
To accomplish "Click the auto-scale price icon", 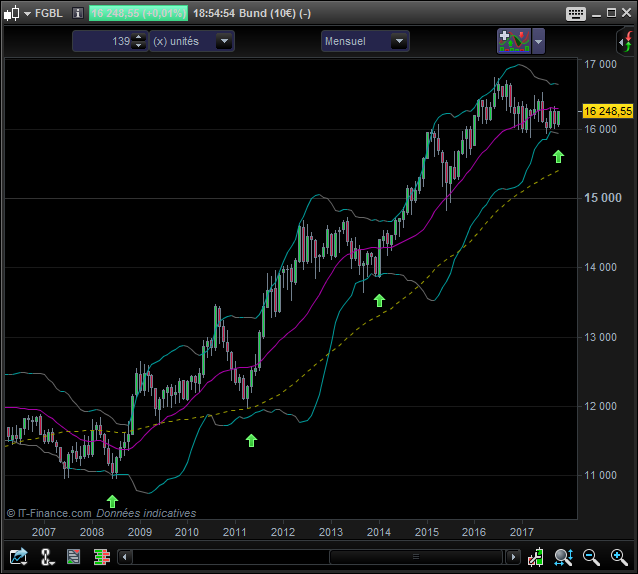I will point(537,557).
